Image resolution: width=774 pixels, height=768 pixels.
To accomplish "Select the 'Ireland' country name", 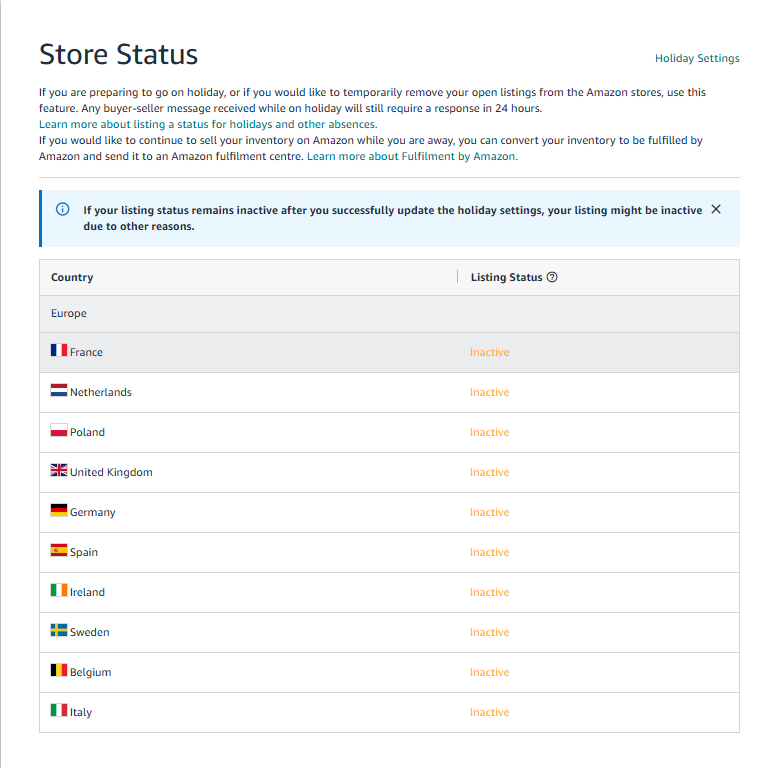I will pos(87,592).
